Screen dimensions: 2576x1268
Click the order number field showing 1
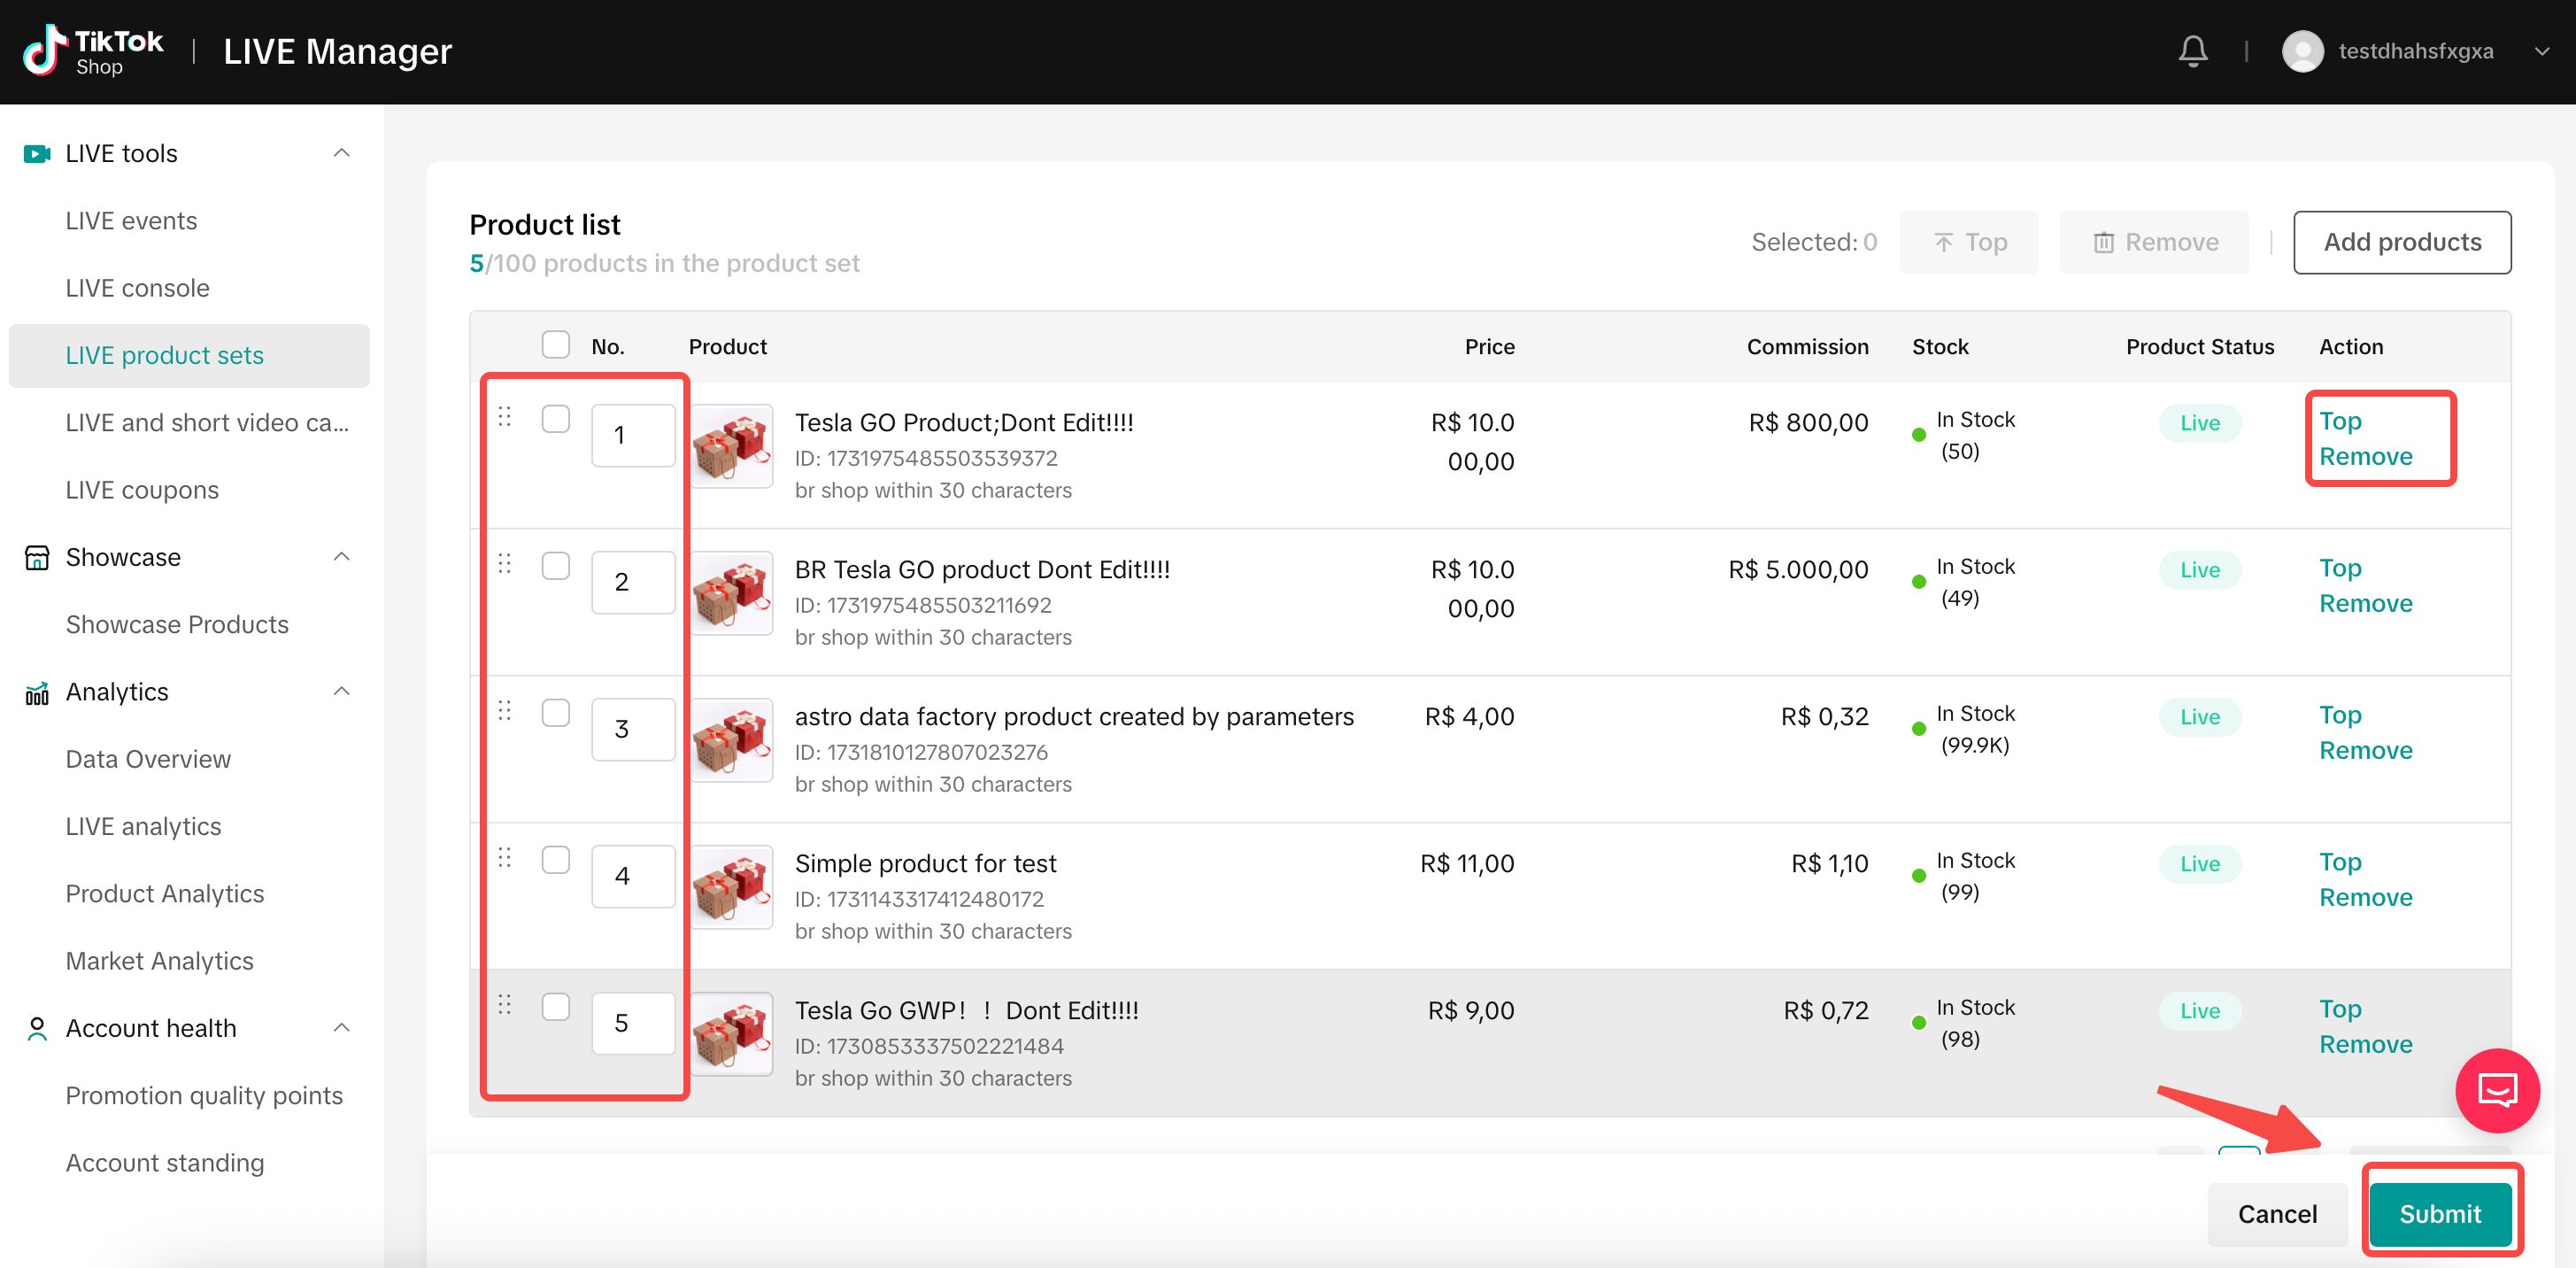pyautogui.click(x=633, y=435)
